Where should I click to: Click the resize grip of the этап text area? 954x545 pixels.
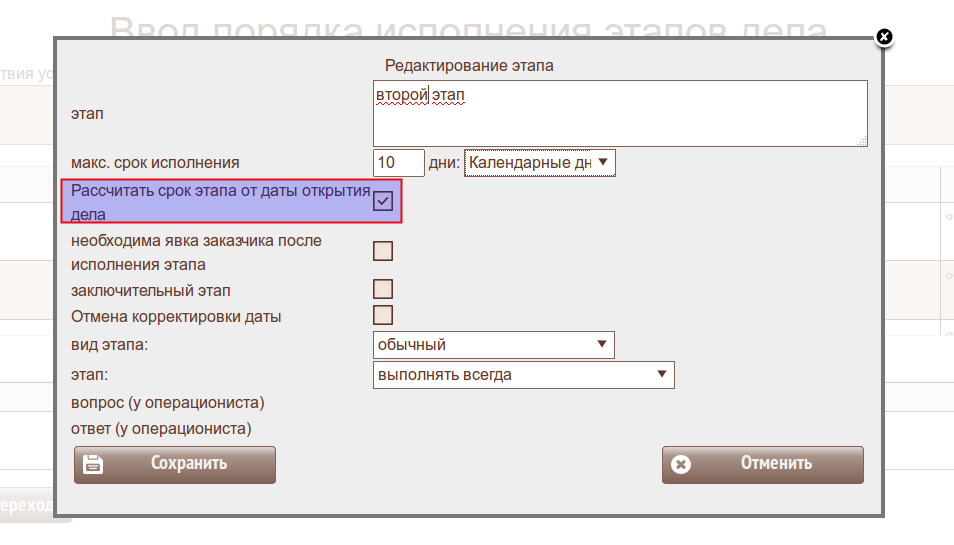click(x=862, y=141)
